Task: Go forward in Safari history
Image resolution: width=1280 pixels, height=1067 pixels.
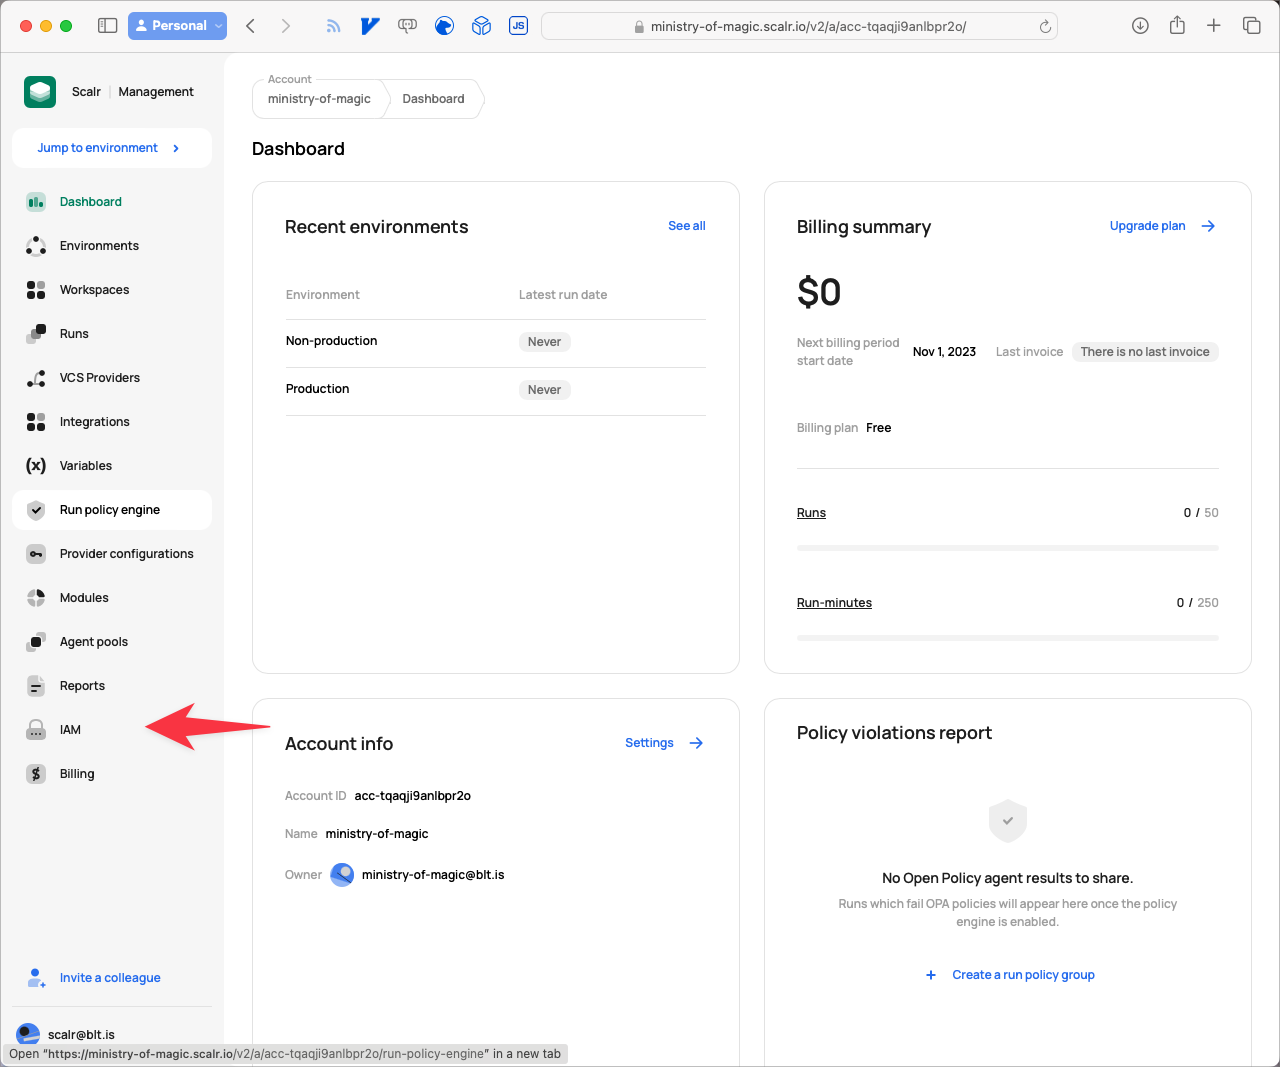Action: [x=286, y=26]
